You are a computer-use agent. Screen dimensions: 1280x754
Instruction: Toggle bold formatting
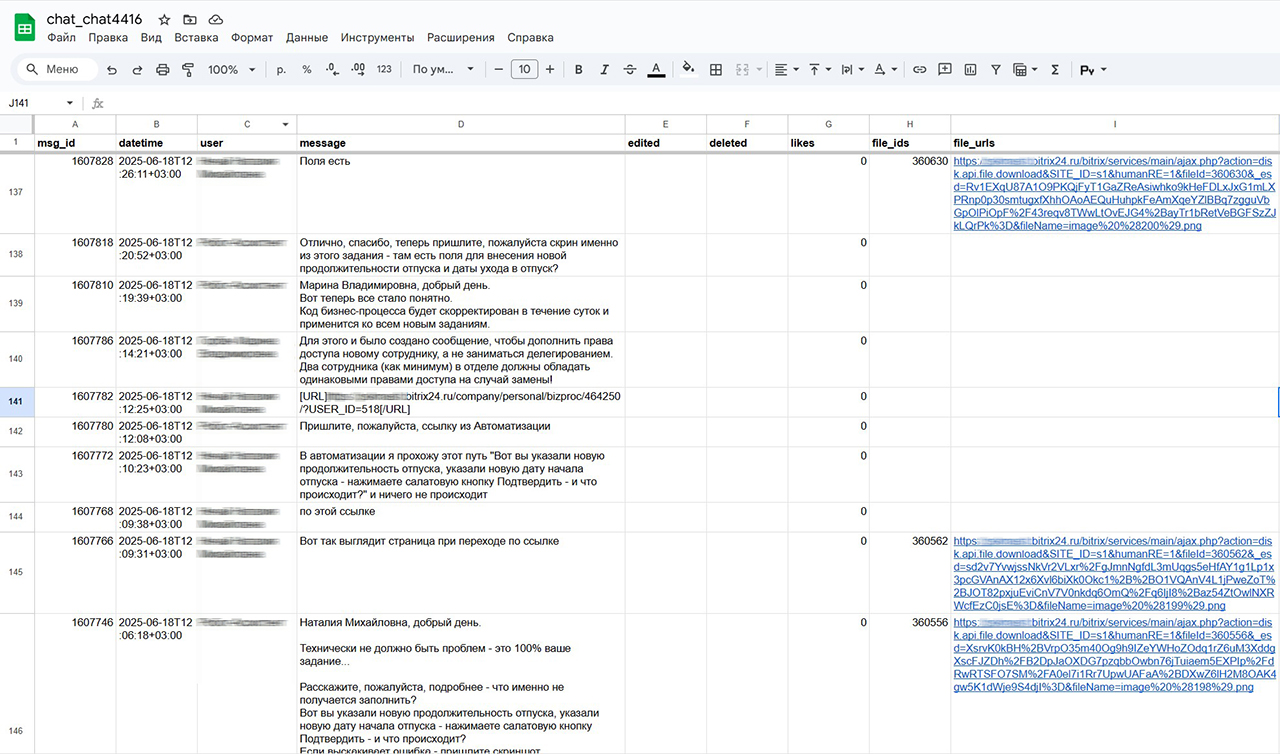pyautogui.click(x=578, y=70)
